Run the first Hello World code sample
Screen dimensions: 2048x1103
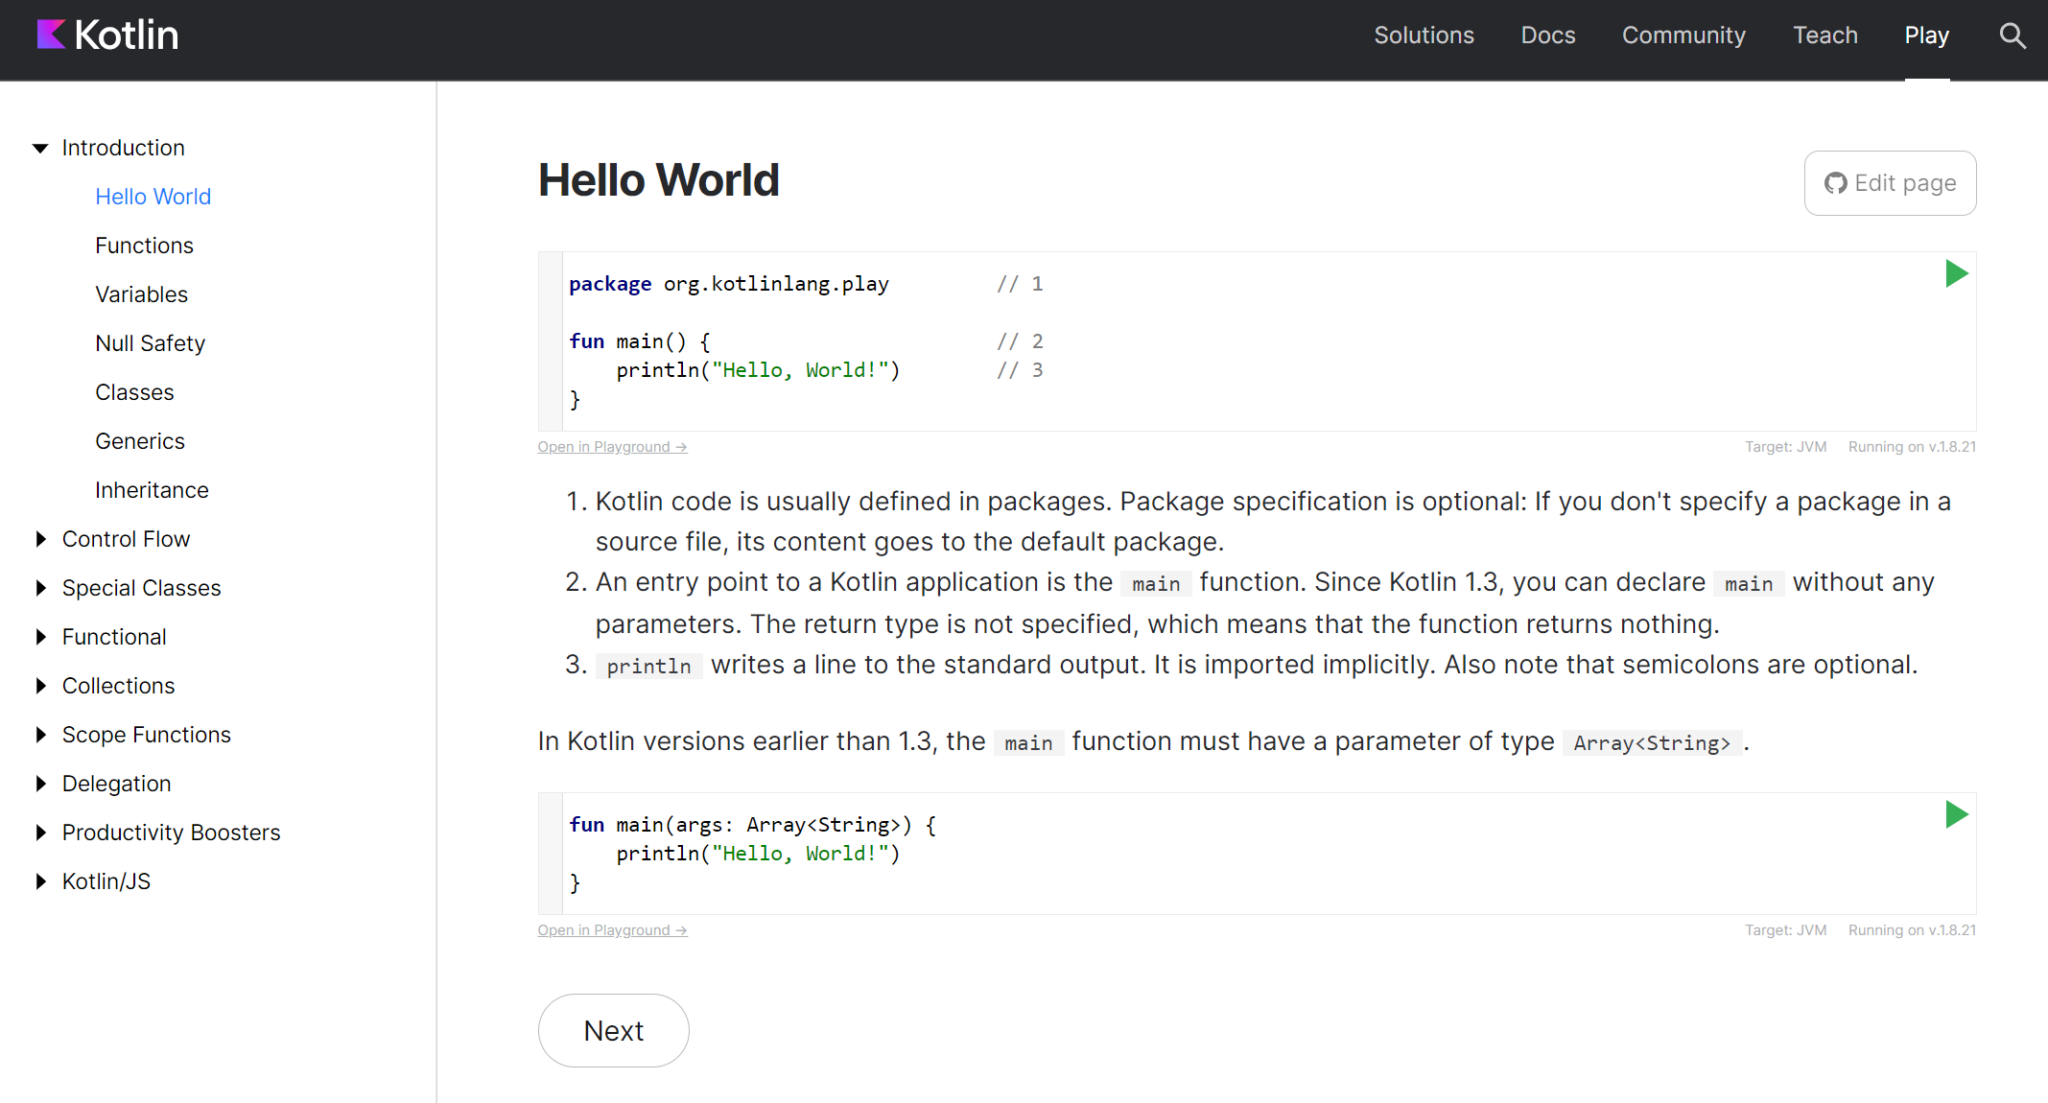(1956, 274)
